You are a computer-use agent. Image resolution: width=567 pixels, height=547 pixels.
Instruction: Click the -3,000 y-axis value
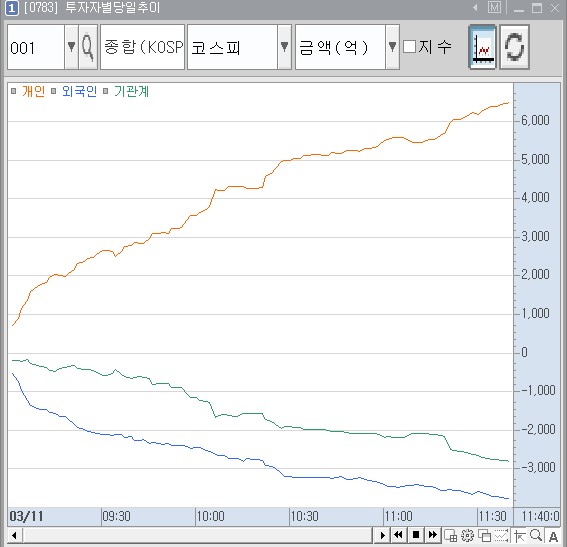click(538, 467)
